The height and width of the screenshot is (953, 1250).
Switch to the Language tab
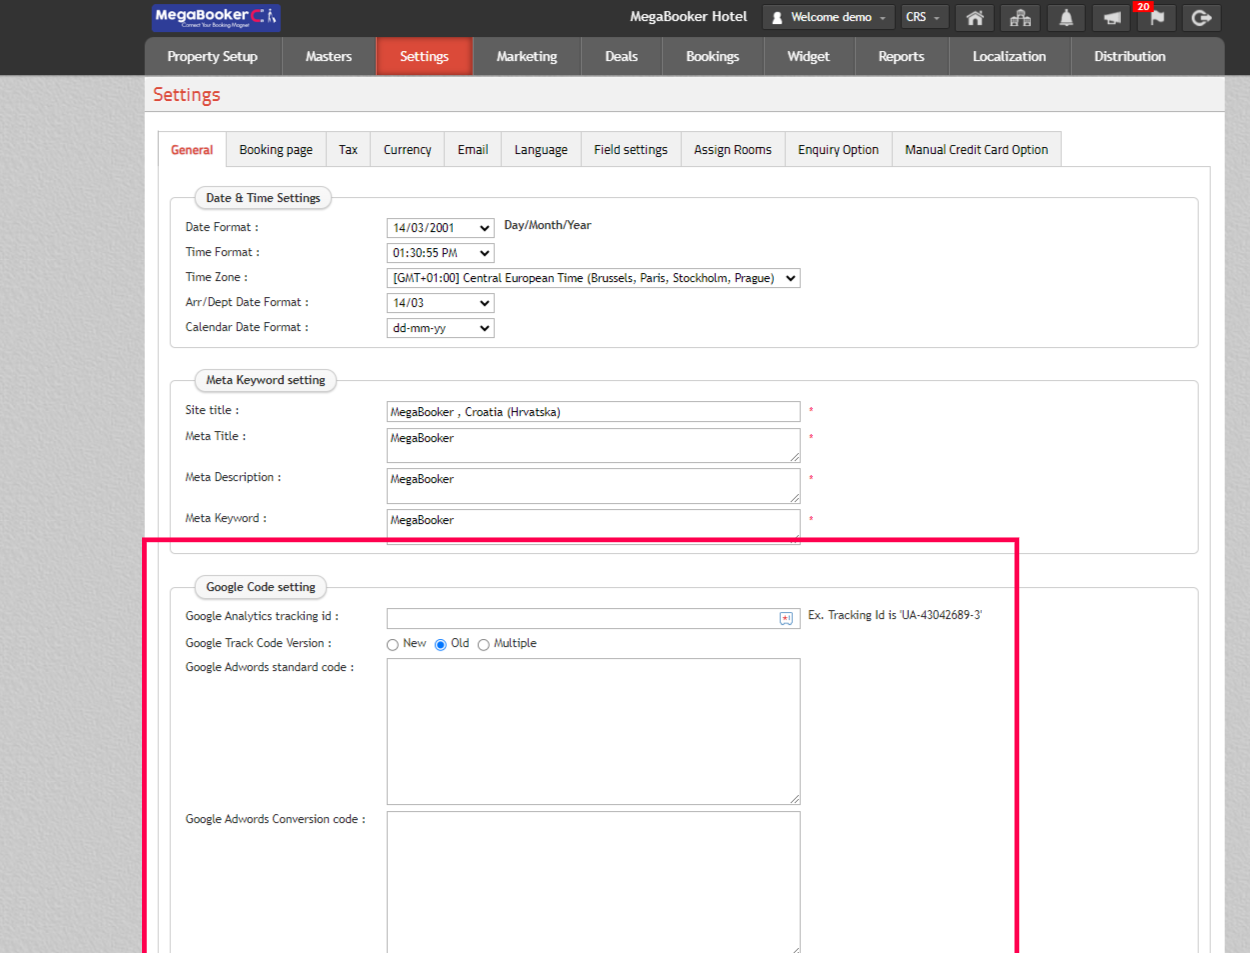click(x=541, y=150)
